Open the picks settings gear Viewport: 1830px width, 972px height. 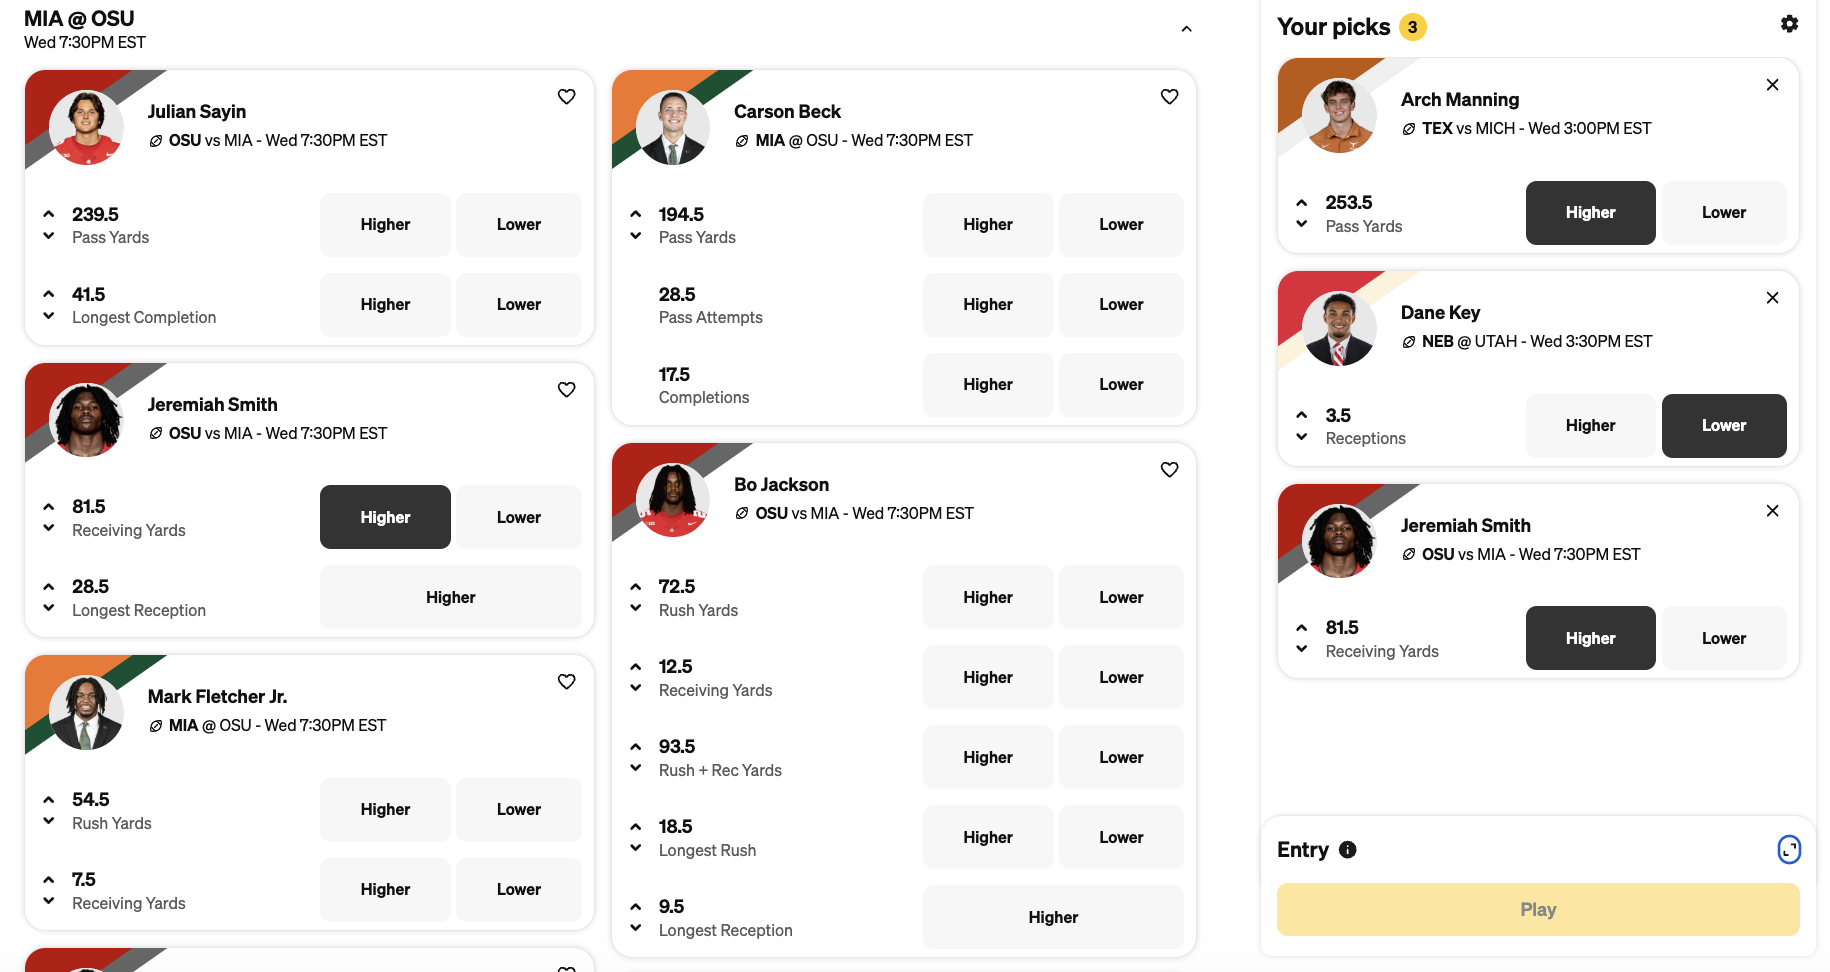point(1789,24)
